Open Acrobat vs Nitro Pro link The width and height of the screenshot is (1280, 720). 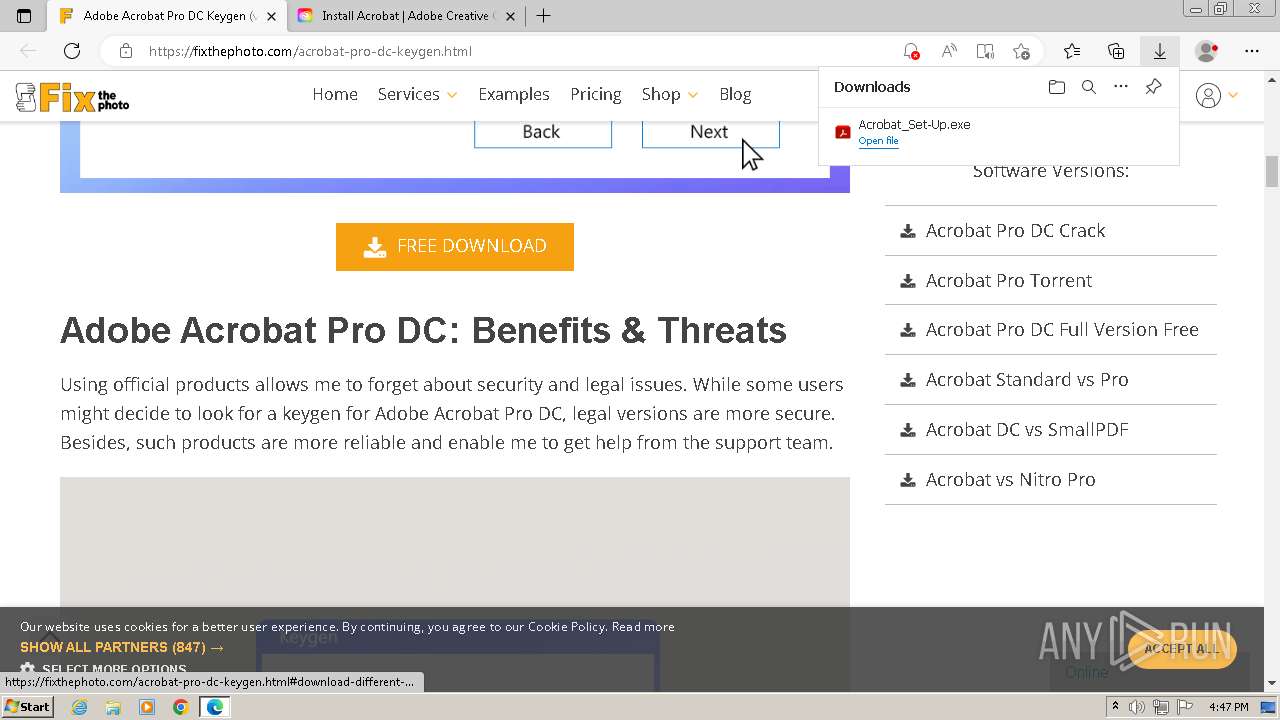pyautogui.click(x=1011, y=479)
